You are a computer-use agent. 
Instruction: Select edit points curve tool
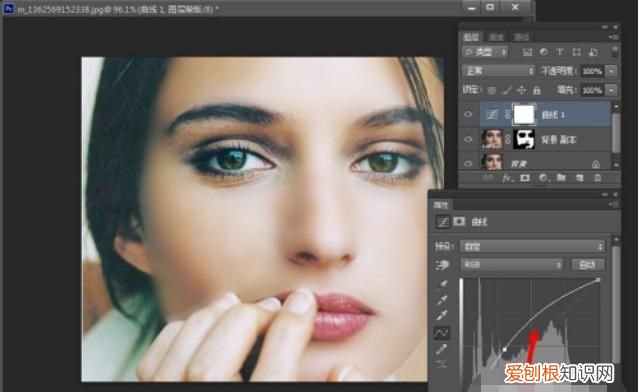442,333
